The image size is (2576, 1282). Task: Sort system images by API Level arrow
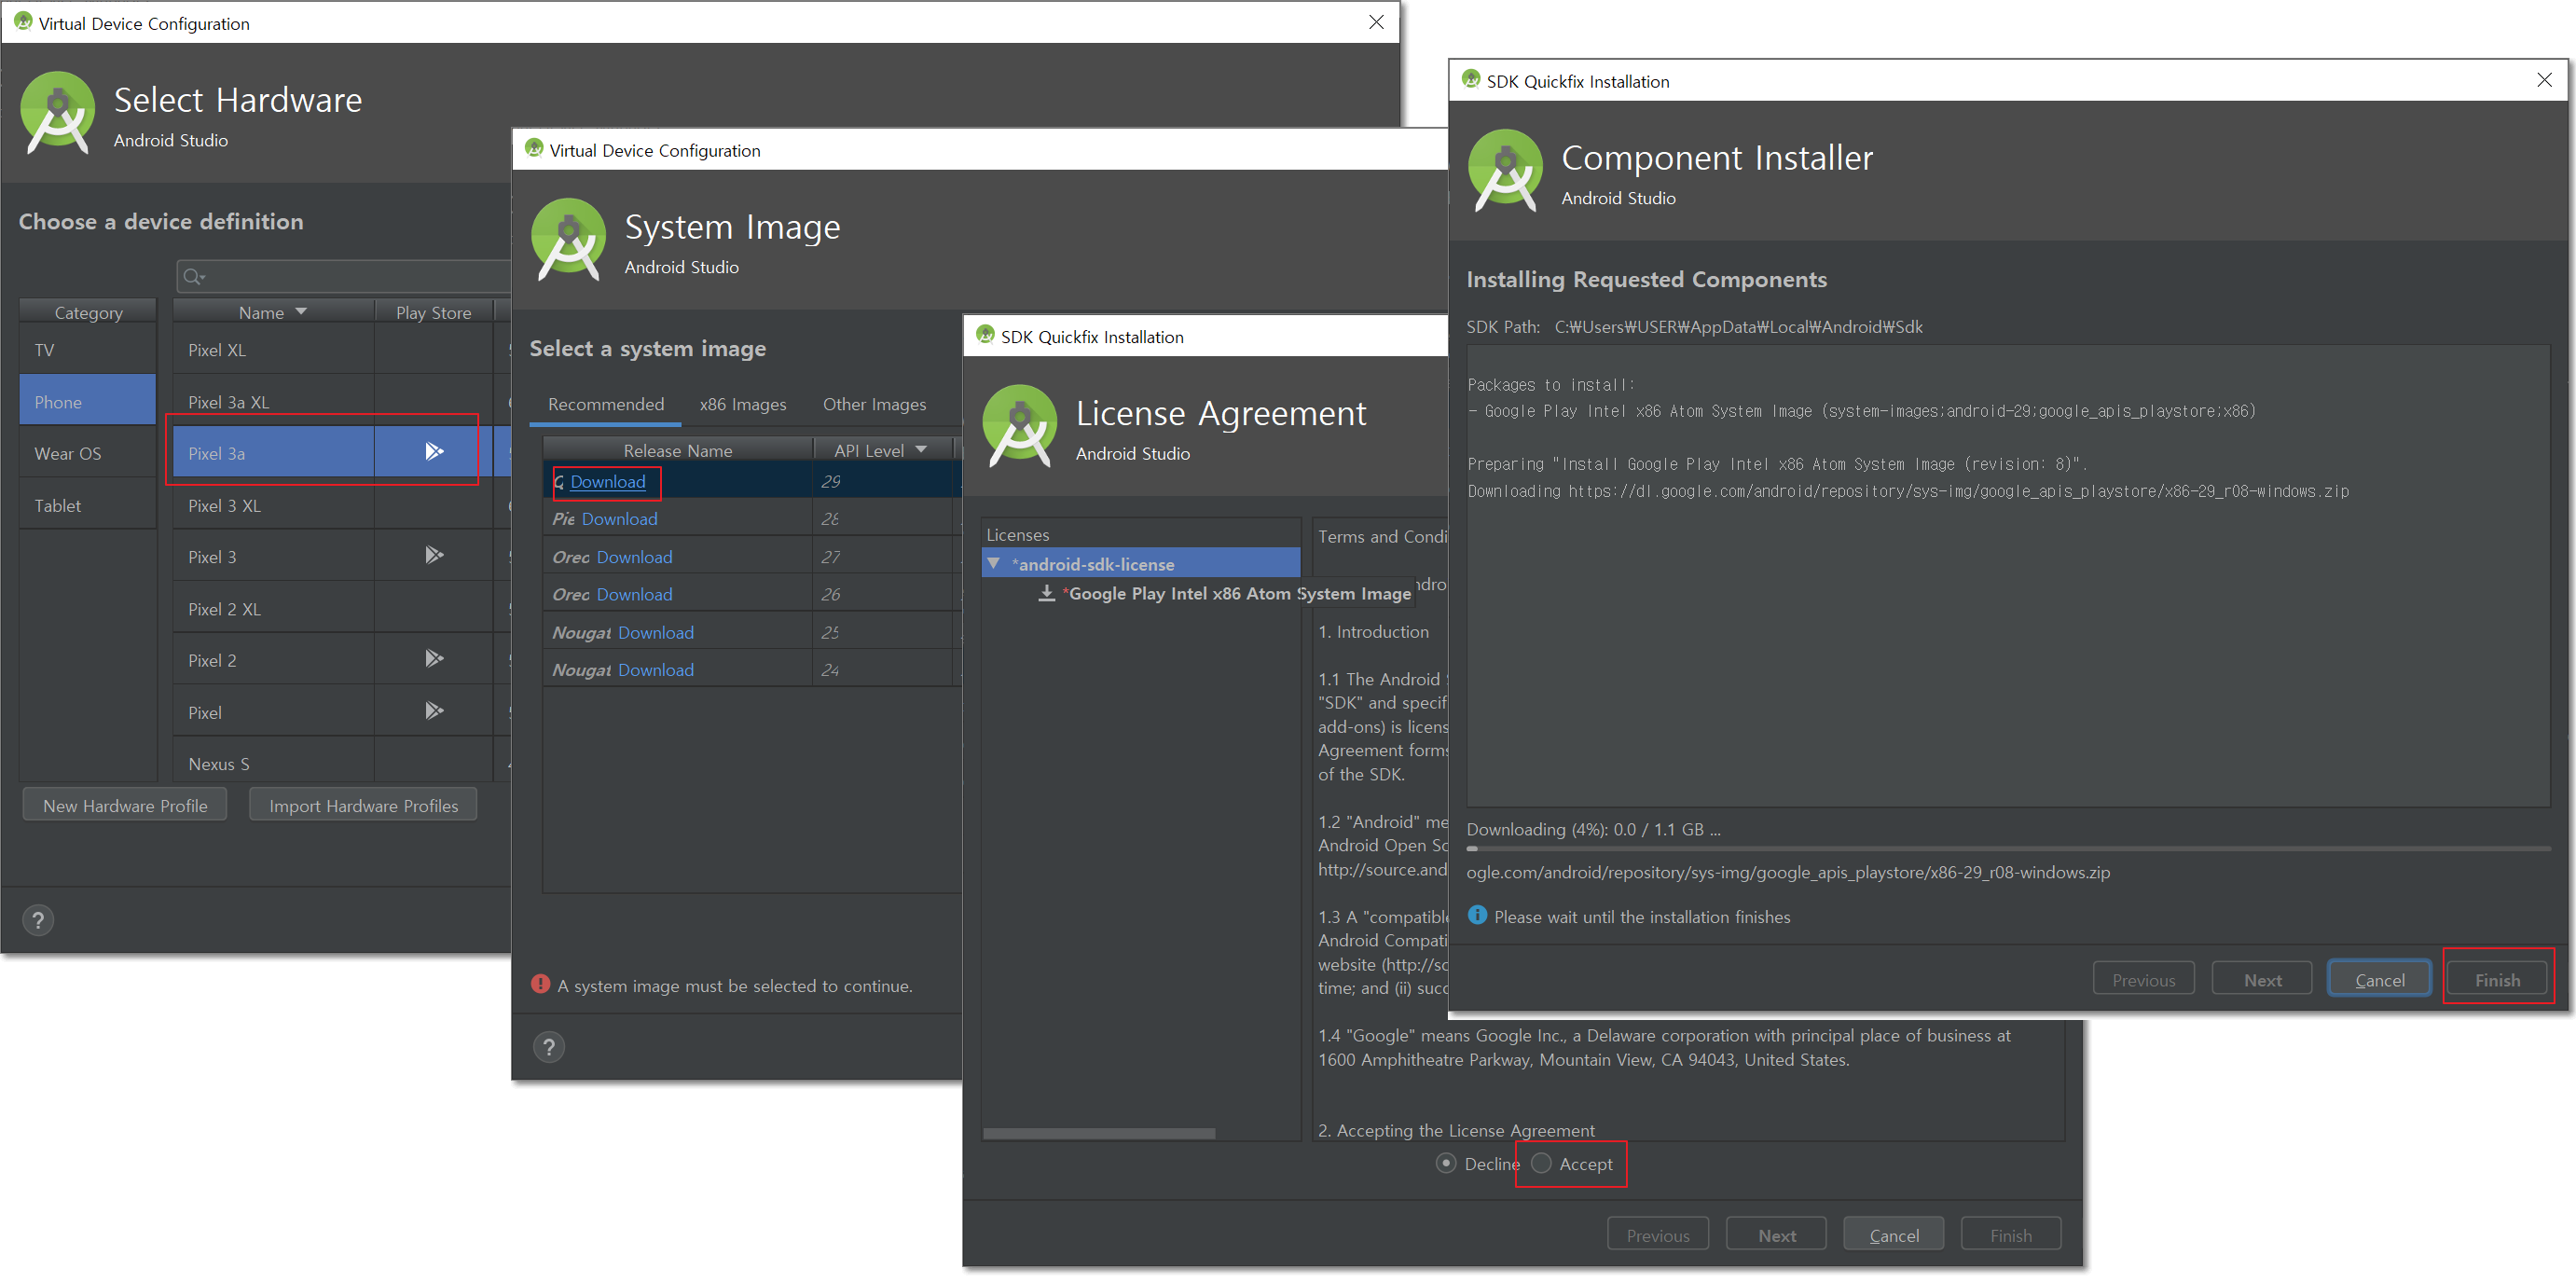pos(921,450)
